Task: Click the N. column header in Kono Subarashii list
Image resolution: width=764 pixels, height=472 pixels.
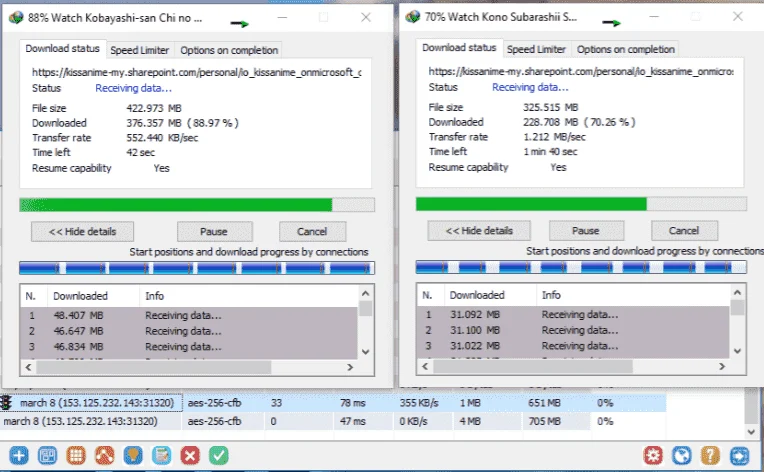Action: (430, 295)
